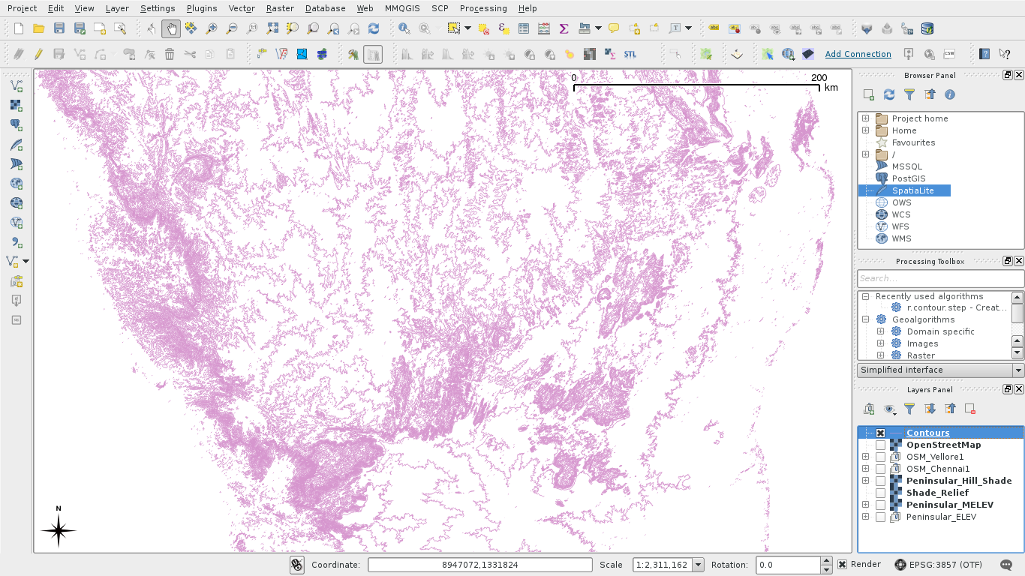Click the Zoom In magnifier tool
The height and width of the screenshot is (576, 1025).
click(x=211, y=29)
